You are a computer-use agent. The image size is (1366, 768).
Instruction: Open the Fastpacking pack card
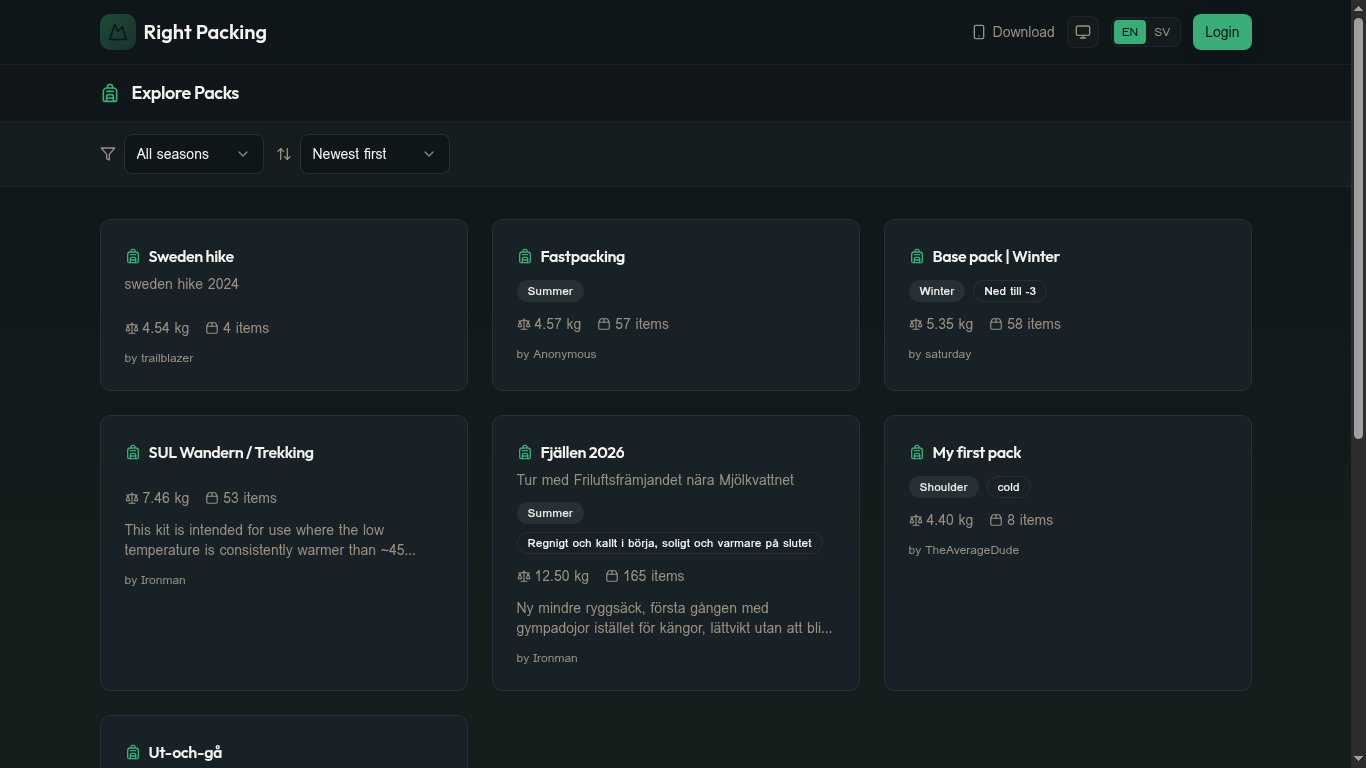point(676,305)
